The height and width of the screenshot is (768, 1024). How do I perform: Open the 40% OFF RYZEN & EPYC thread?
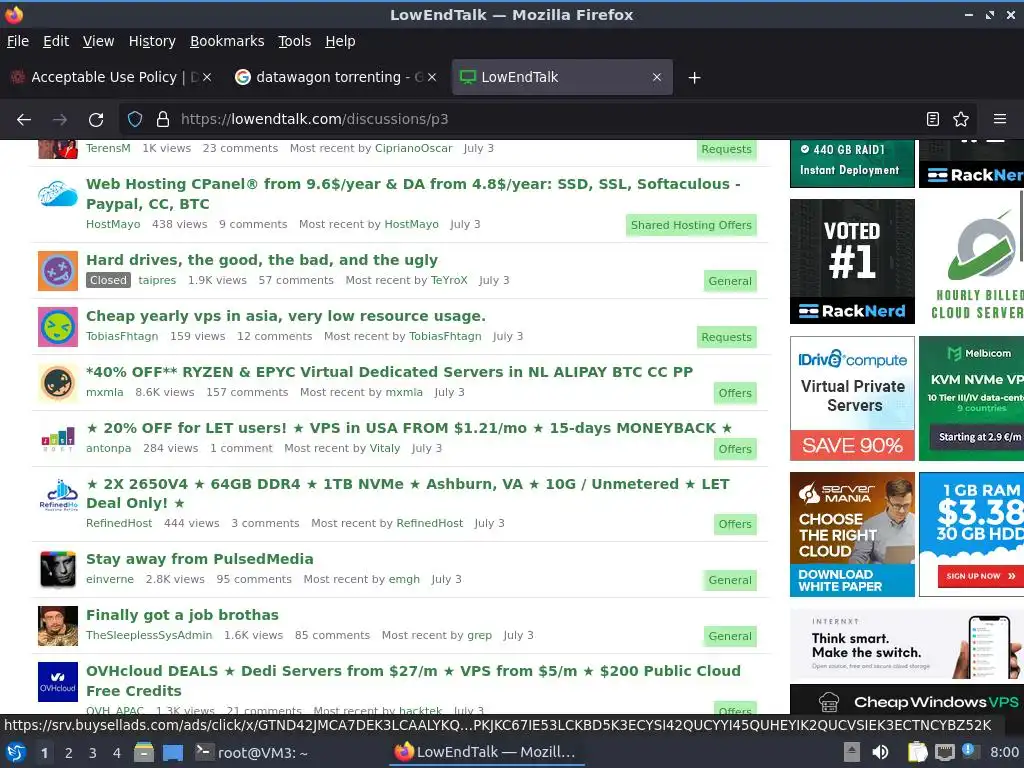pyautogui.click(x=389, y=372)
